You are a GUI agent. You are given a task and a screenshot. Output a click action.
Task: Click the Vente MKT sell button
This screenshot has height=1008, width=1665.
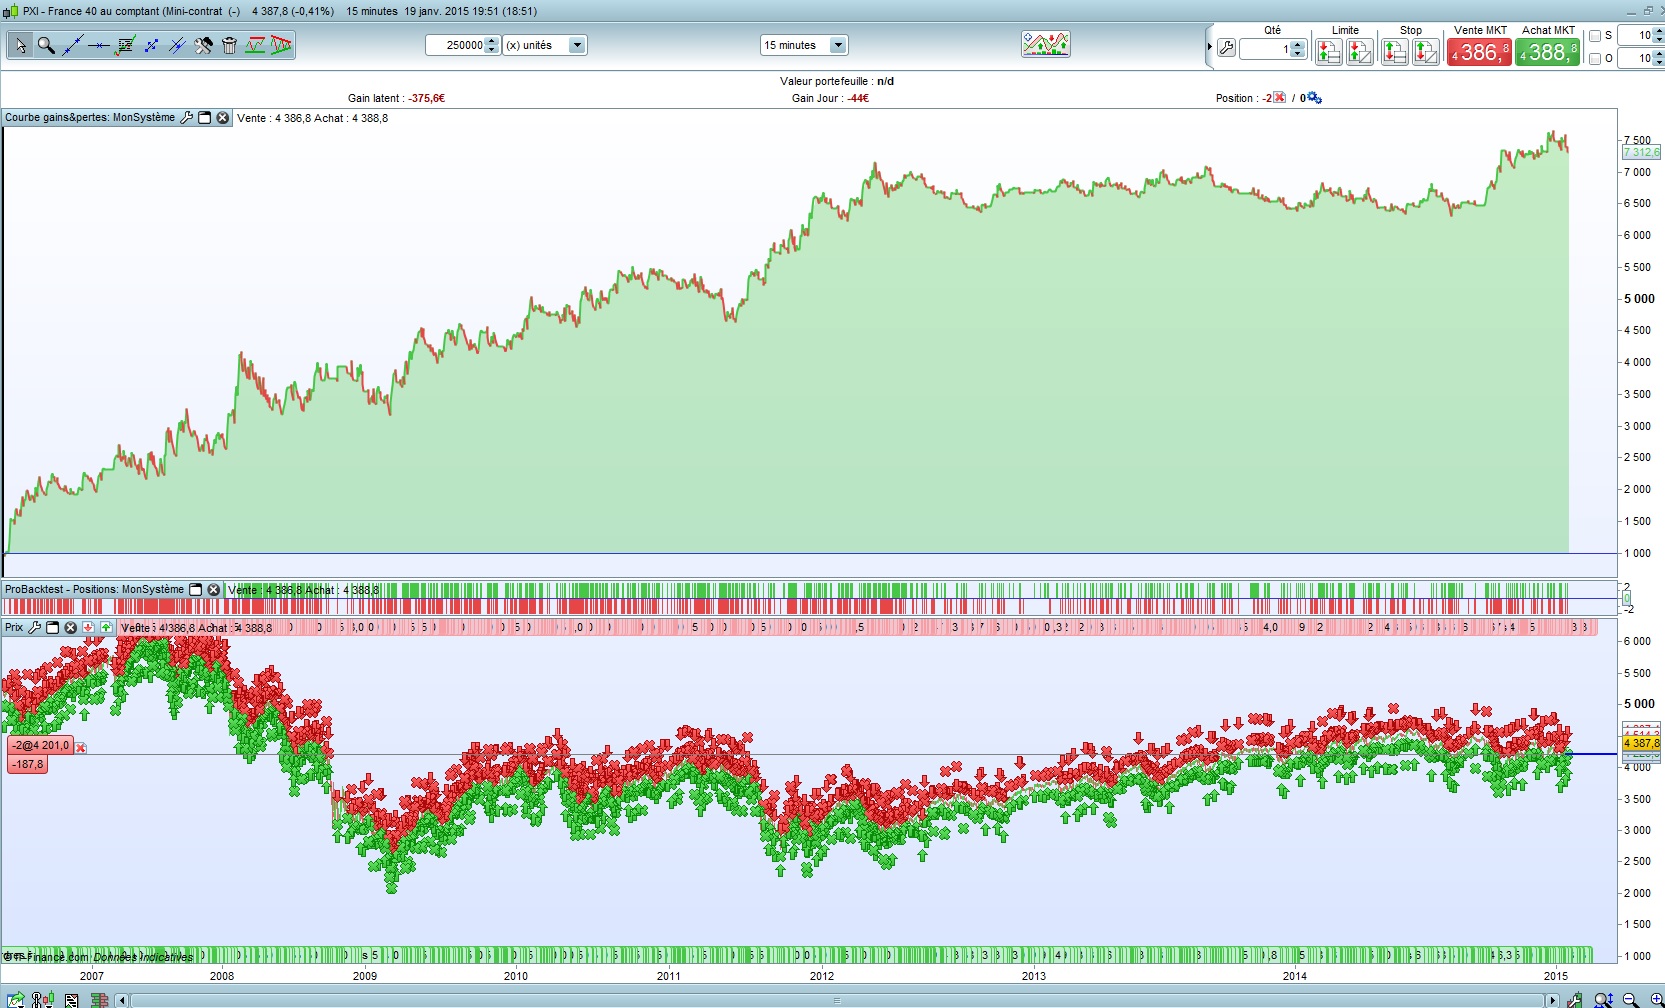1479,52
